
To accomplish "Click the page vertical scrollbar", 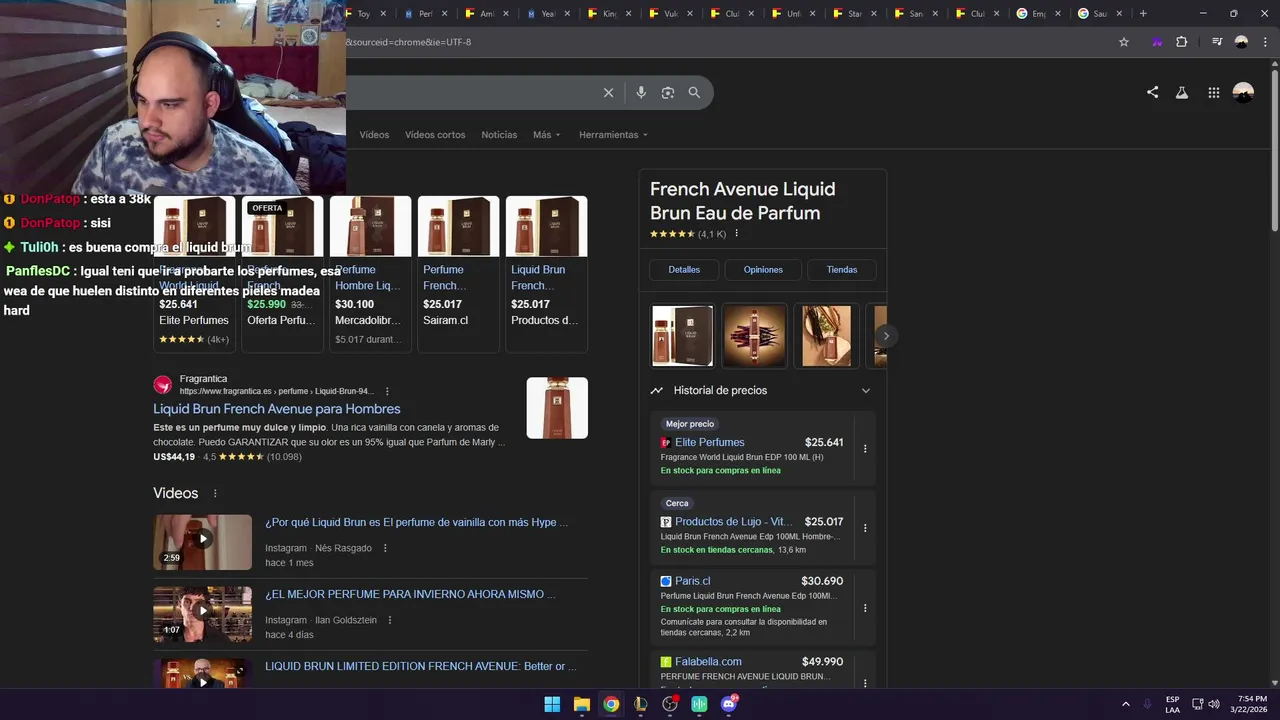I will 1274,150.
